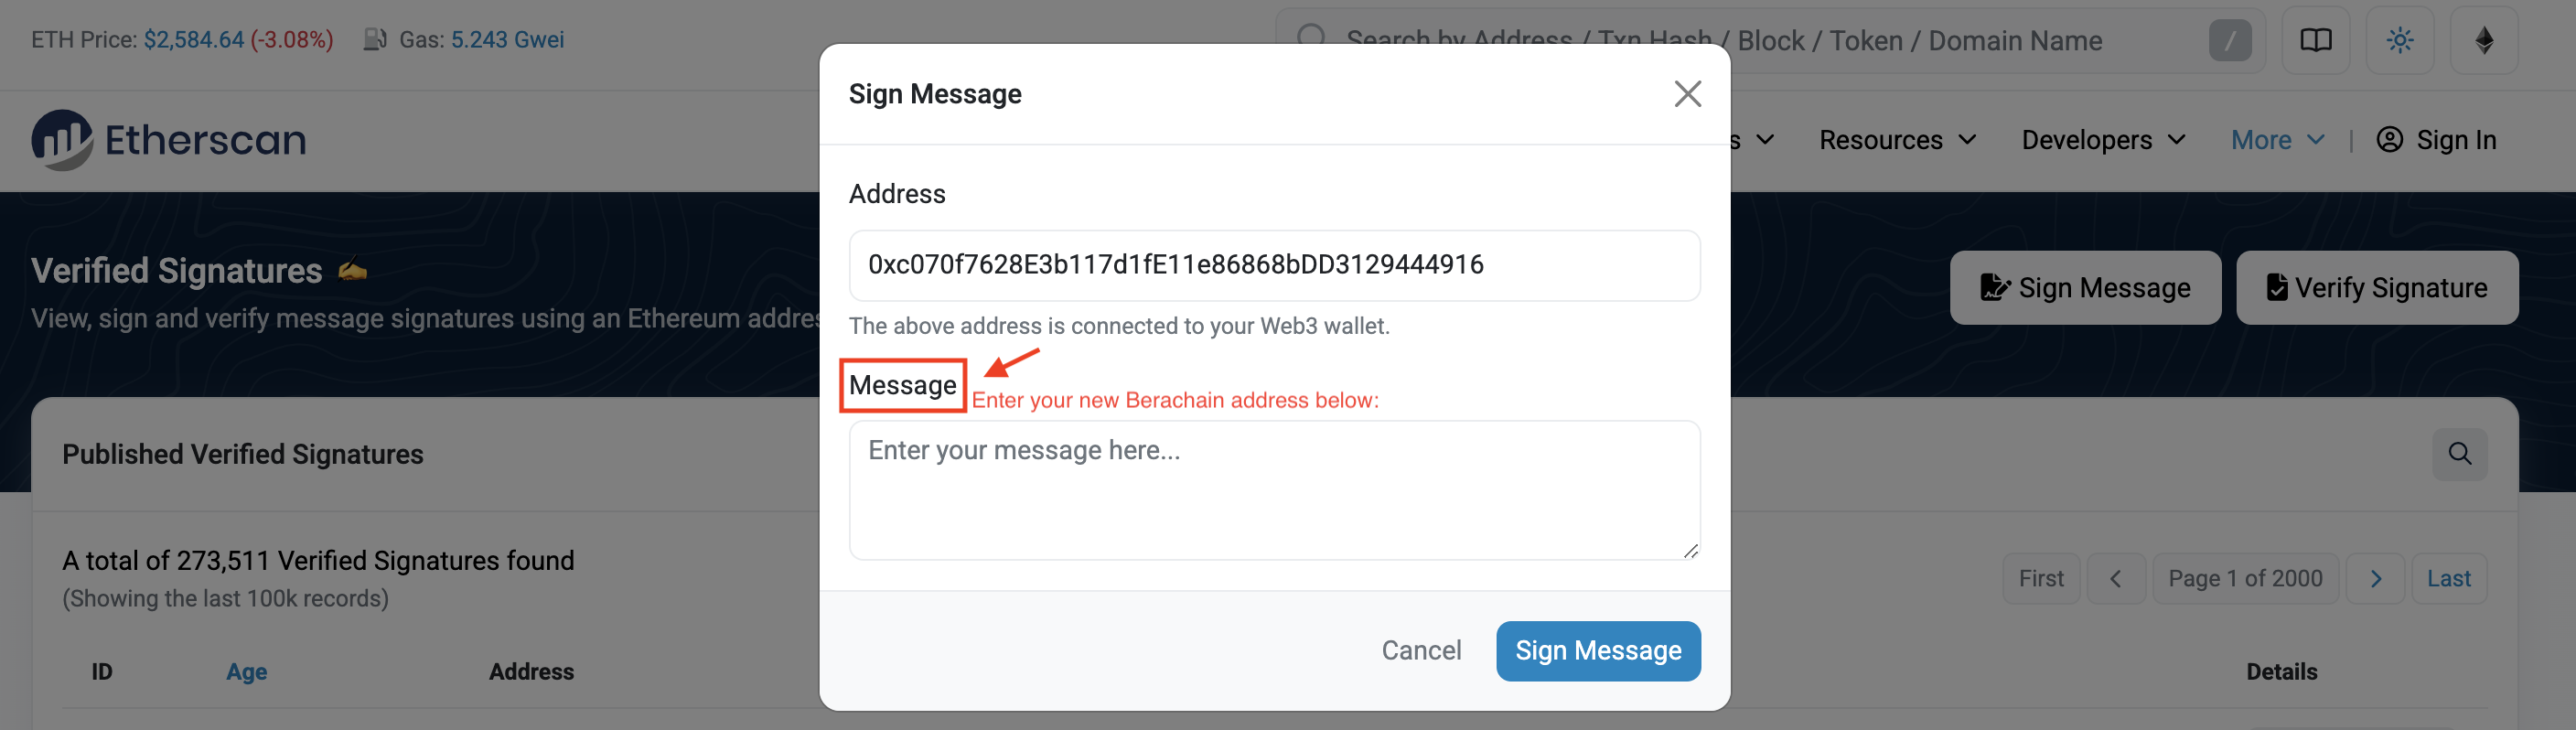This screenshot has width=2576, height=730.
Task: Open the Verify Signature button
Action: [2376, 287]
